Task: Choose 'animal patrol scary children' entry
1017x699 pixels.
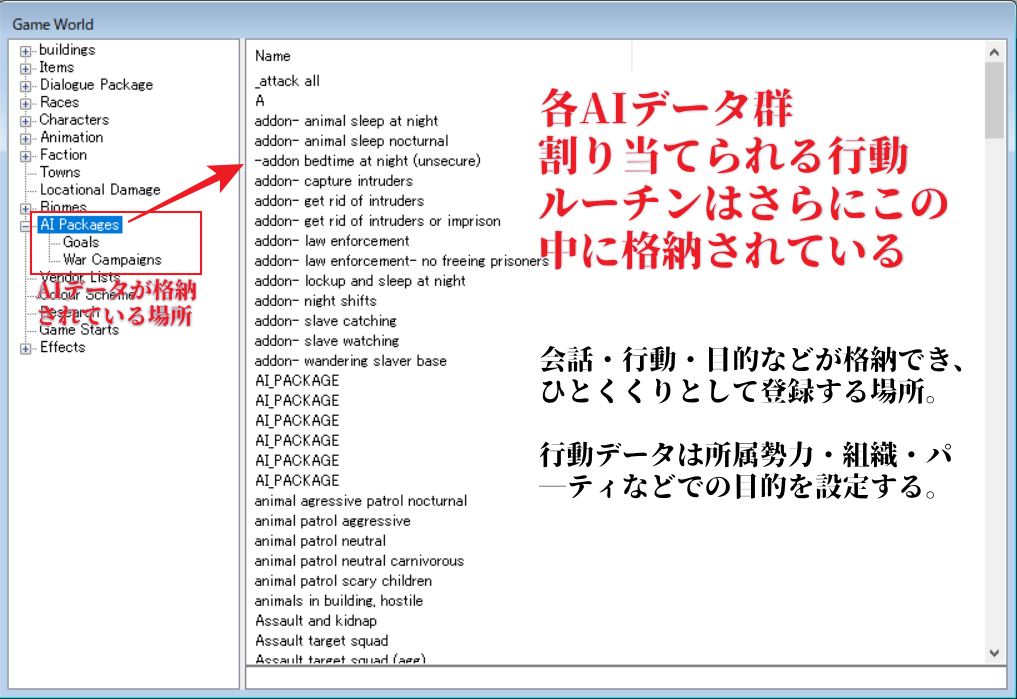Action: [x=343, y=581]
